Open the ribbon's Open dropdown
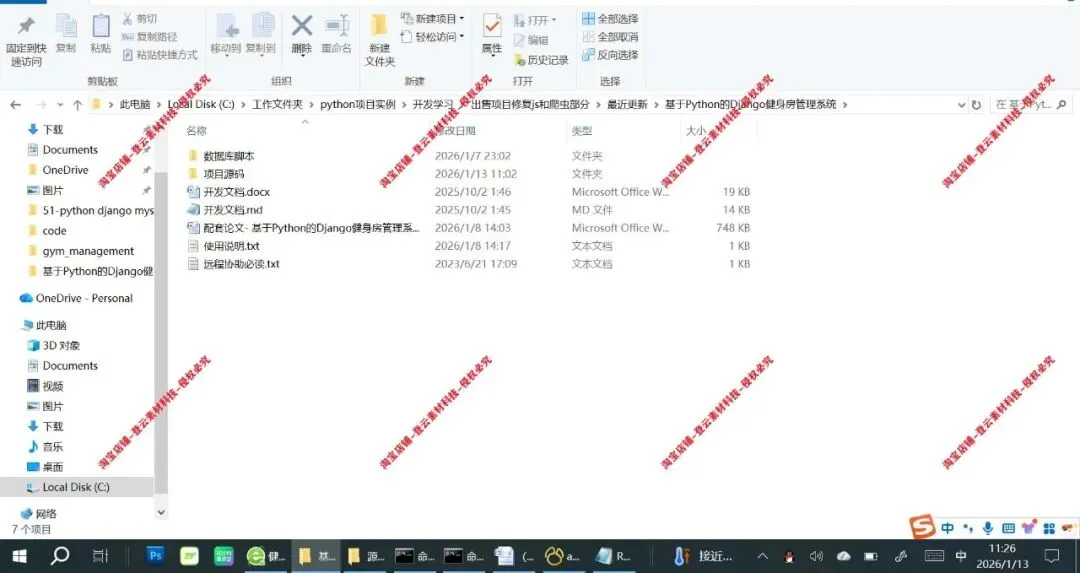 coord(535,20)
